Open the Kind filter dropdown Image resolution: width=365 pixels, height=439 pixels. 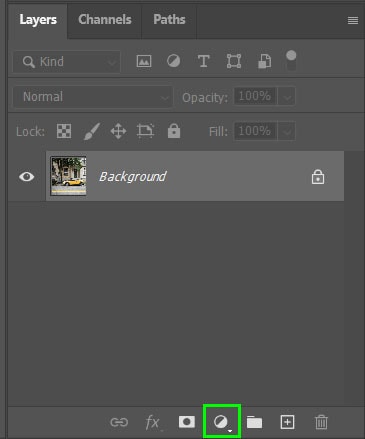point(67,62)
